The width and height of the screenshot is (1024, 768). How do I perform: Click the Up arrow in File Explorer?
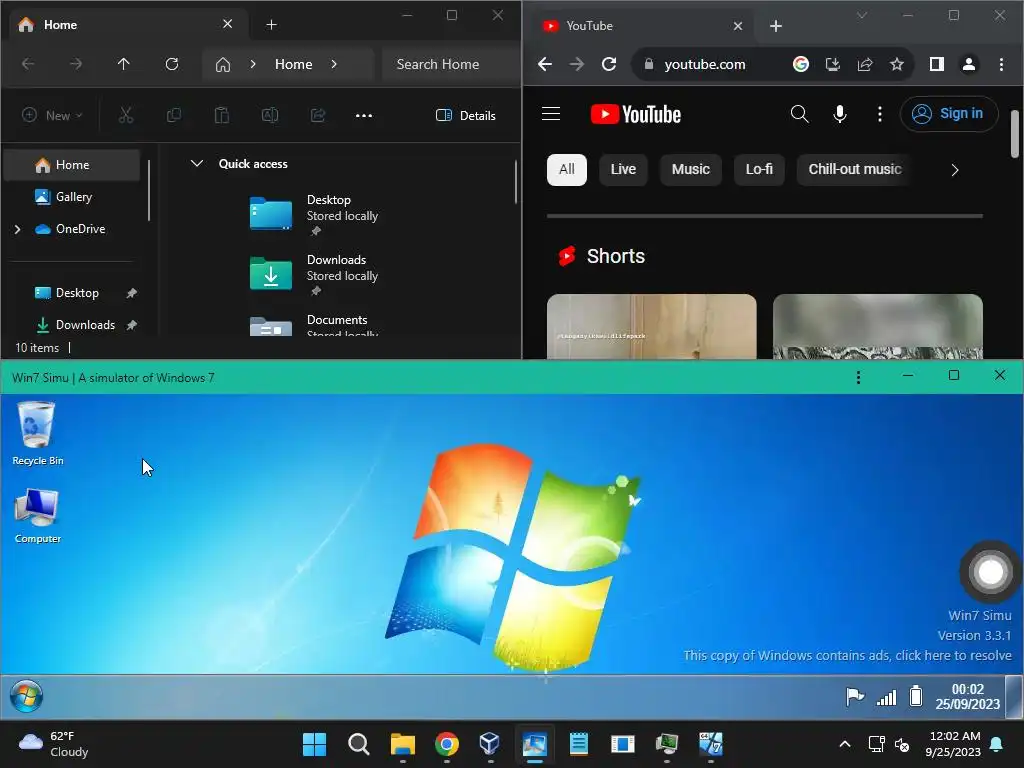[123, 64]
